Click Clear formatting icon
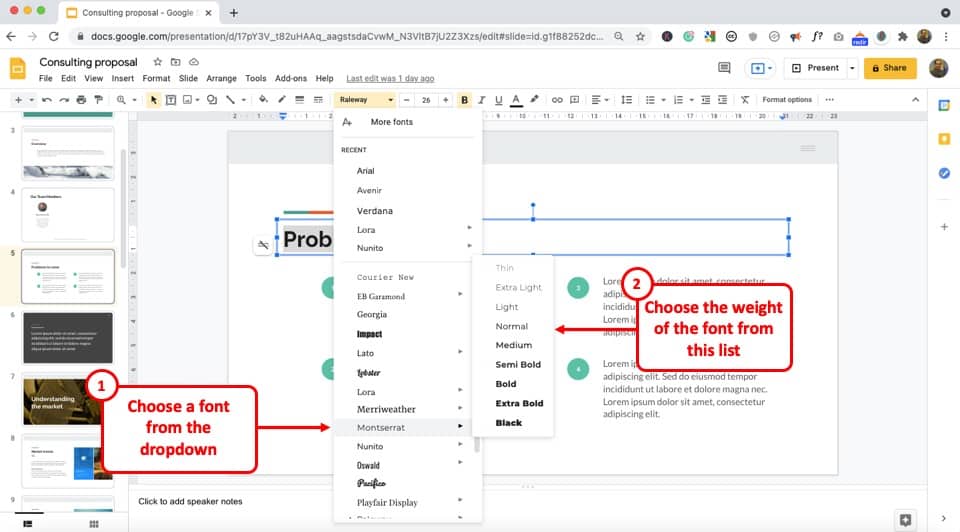Viewport: 960px width, 532px height. click(x=744, y=100)
